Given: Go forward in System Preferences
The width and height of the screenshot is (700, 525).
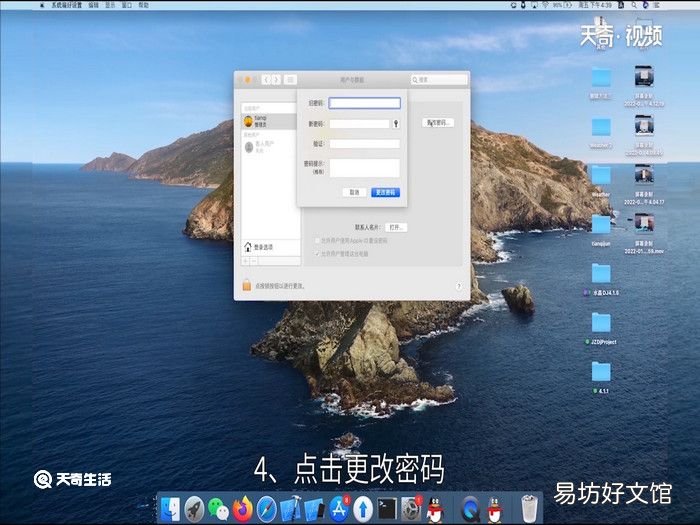Looking at the screenshot, I should [276, 80].
